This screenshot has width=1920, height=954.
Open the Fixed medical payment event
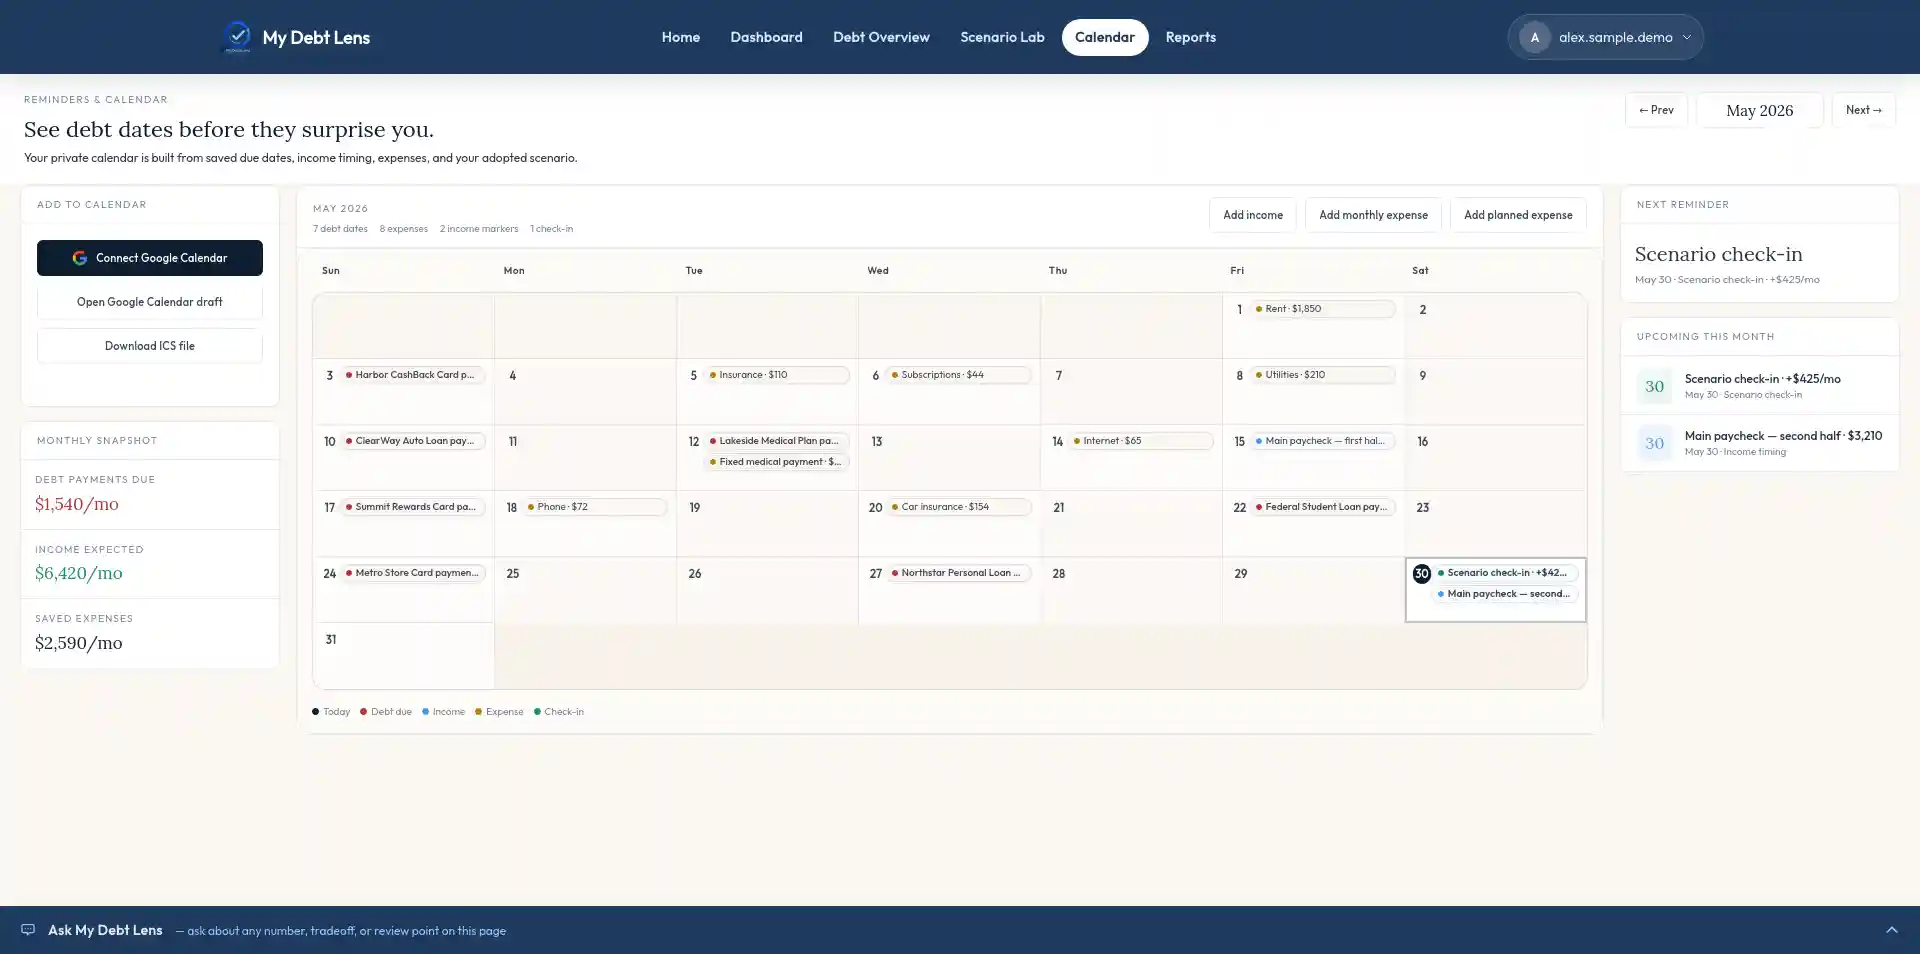[x=777, y=462]
